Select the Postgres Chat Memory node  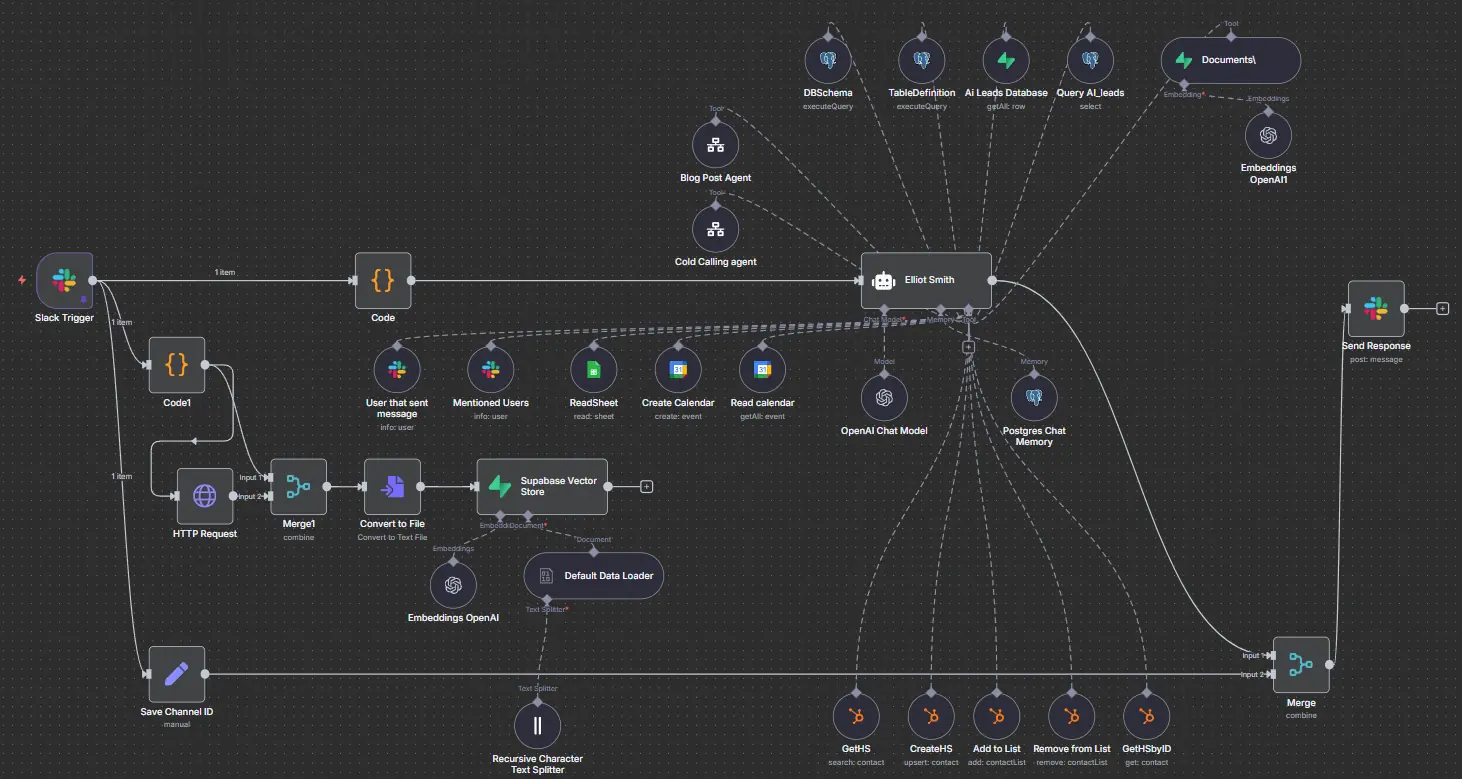1034,398
